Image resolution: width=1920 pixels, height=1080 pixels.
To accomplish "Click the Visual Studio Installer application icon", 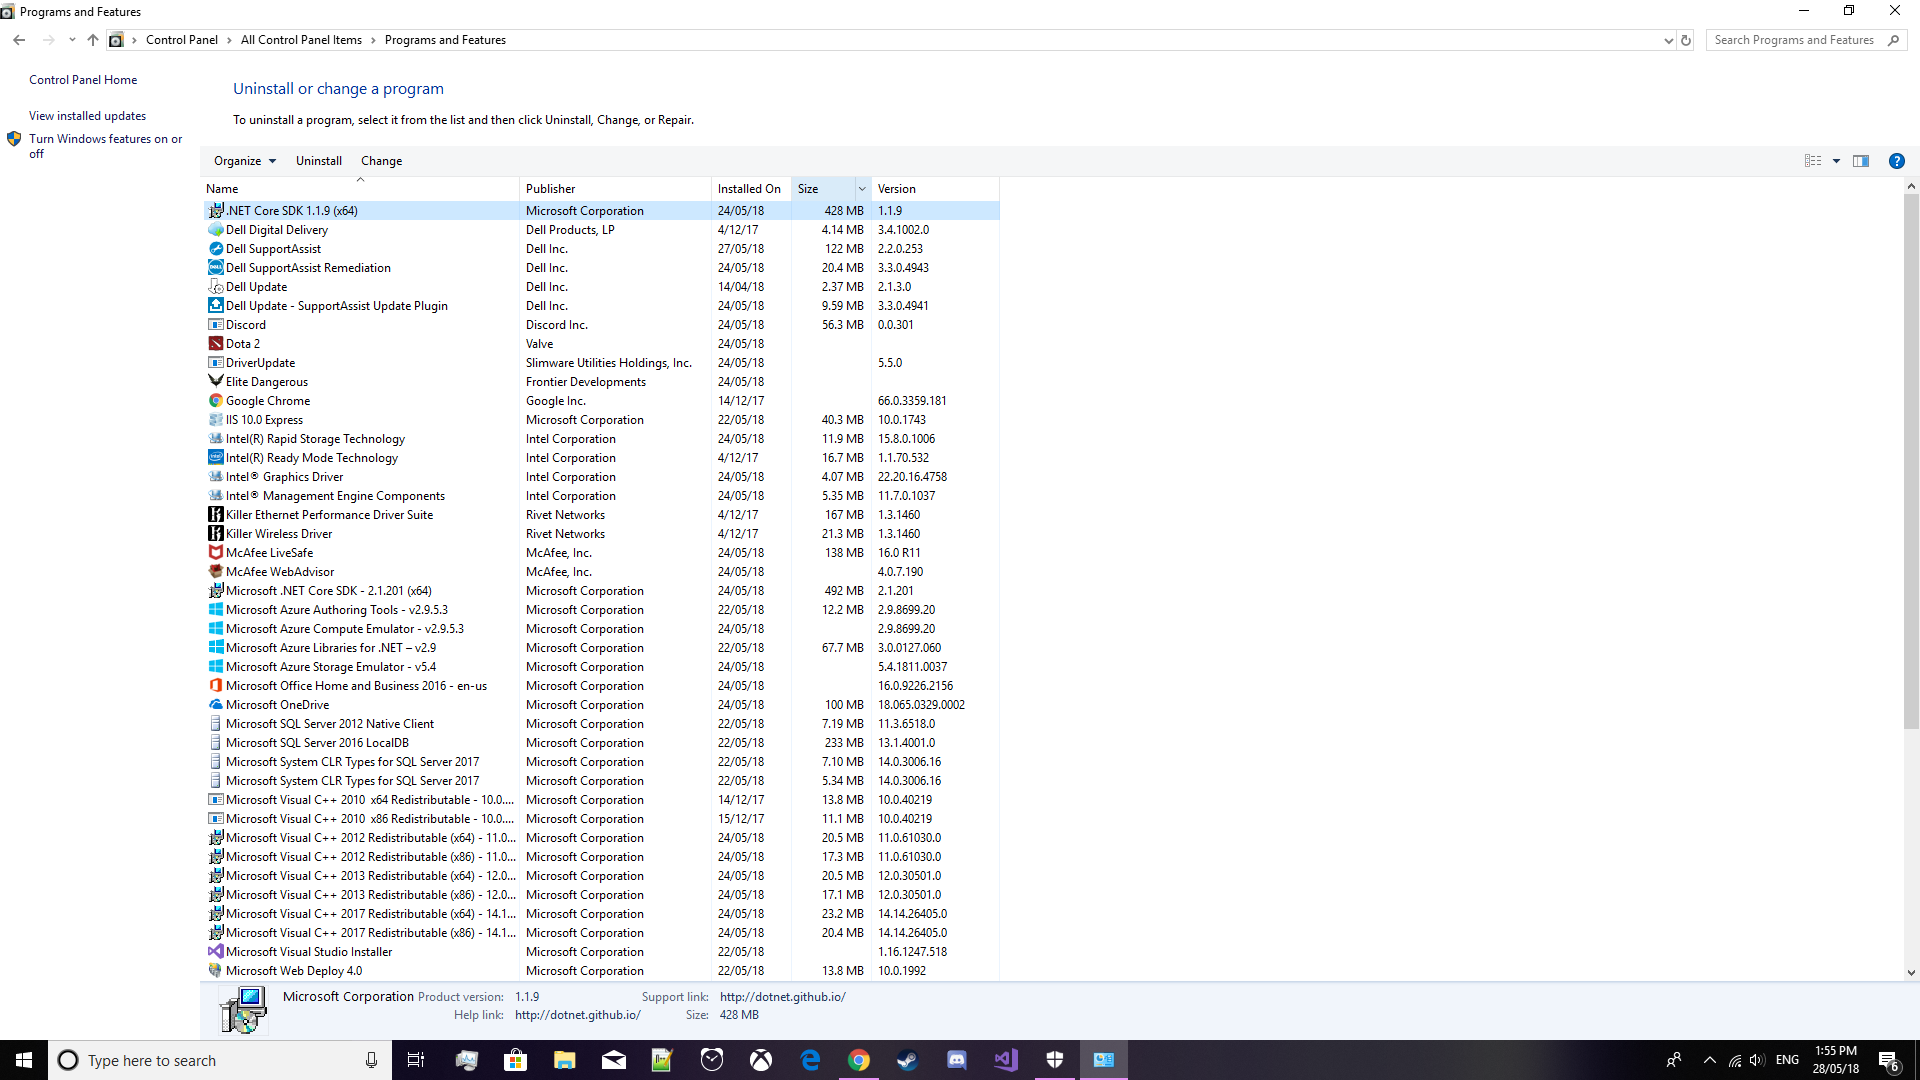I will [x=215, y=952].
